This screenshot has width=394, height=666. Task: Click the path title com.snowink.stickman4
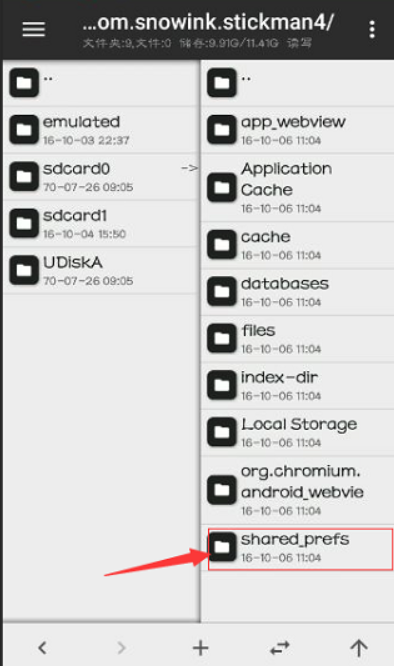coord(208,22)
